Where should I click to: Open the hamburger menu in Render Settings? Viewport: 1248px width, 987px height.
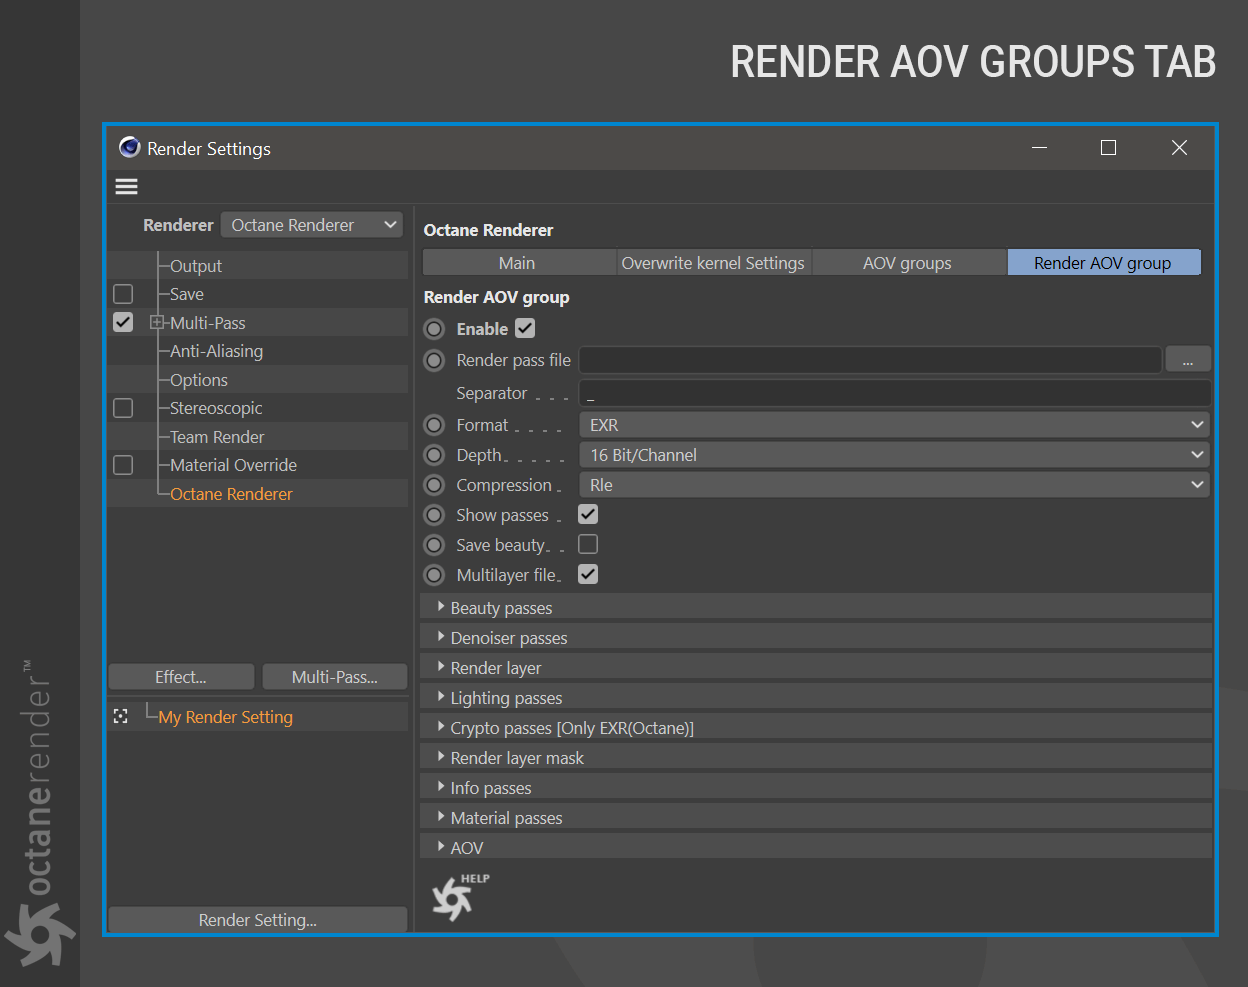127,187
